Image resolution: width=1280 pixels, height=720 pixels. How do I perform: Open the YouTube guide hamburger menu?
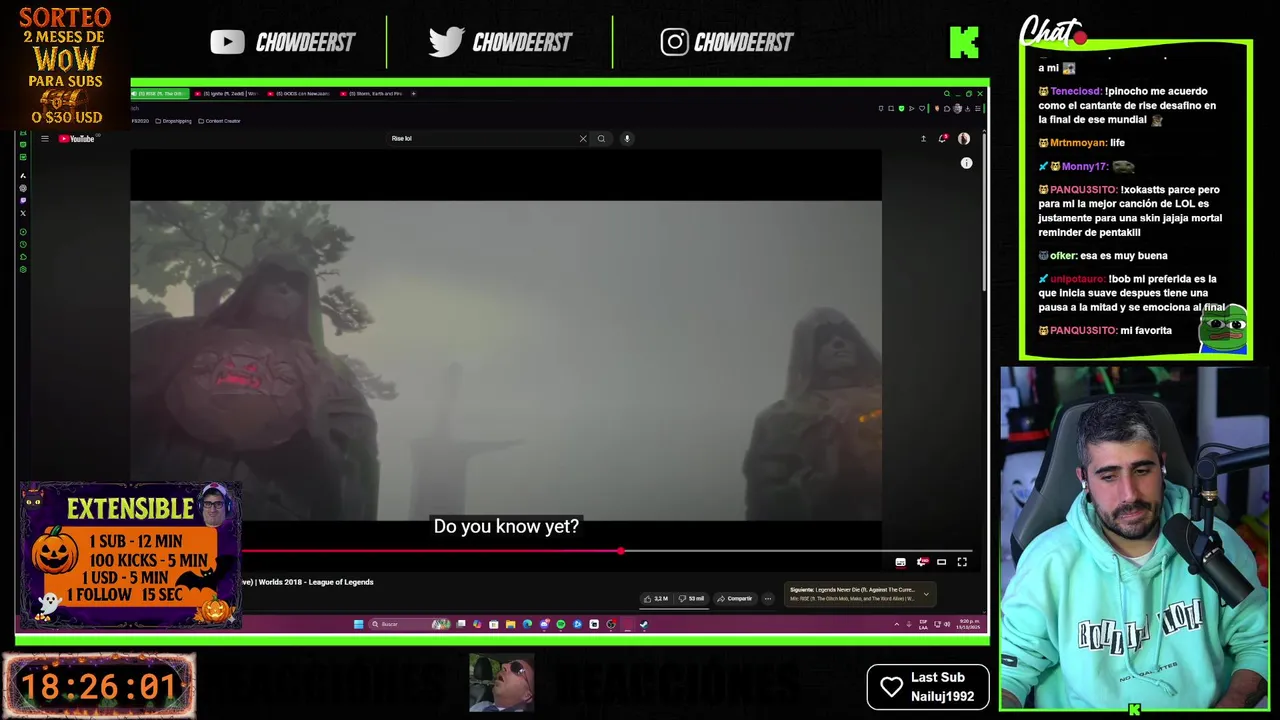[x=45, y=139]
